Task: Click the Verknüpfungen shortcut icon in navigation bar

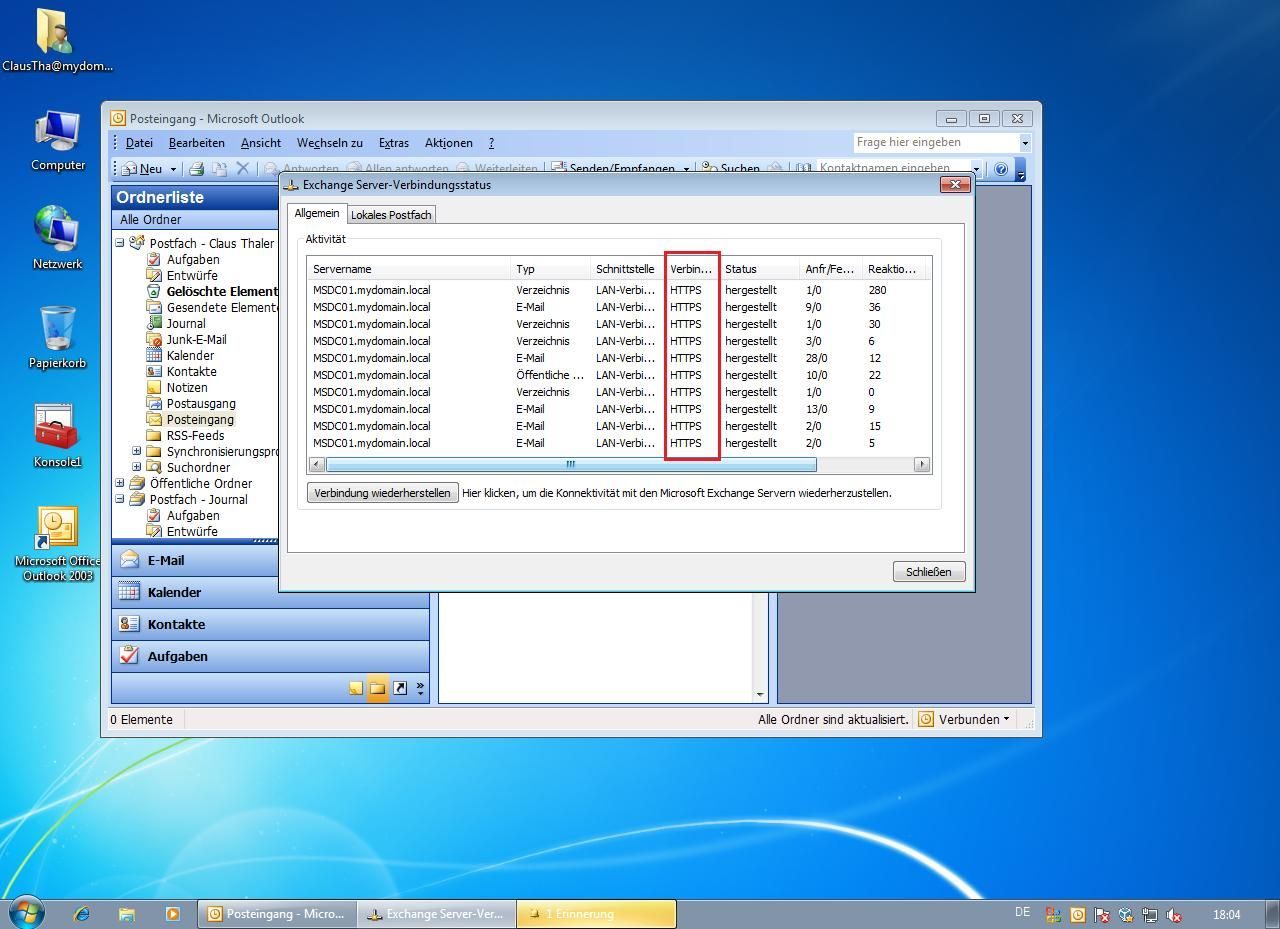Action: [400, 688]
